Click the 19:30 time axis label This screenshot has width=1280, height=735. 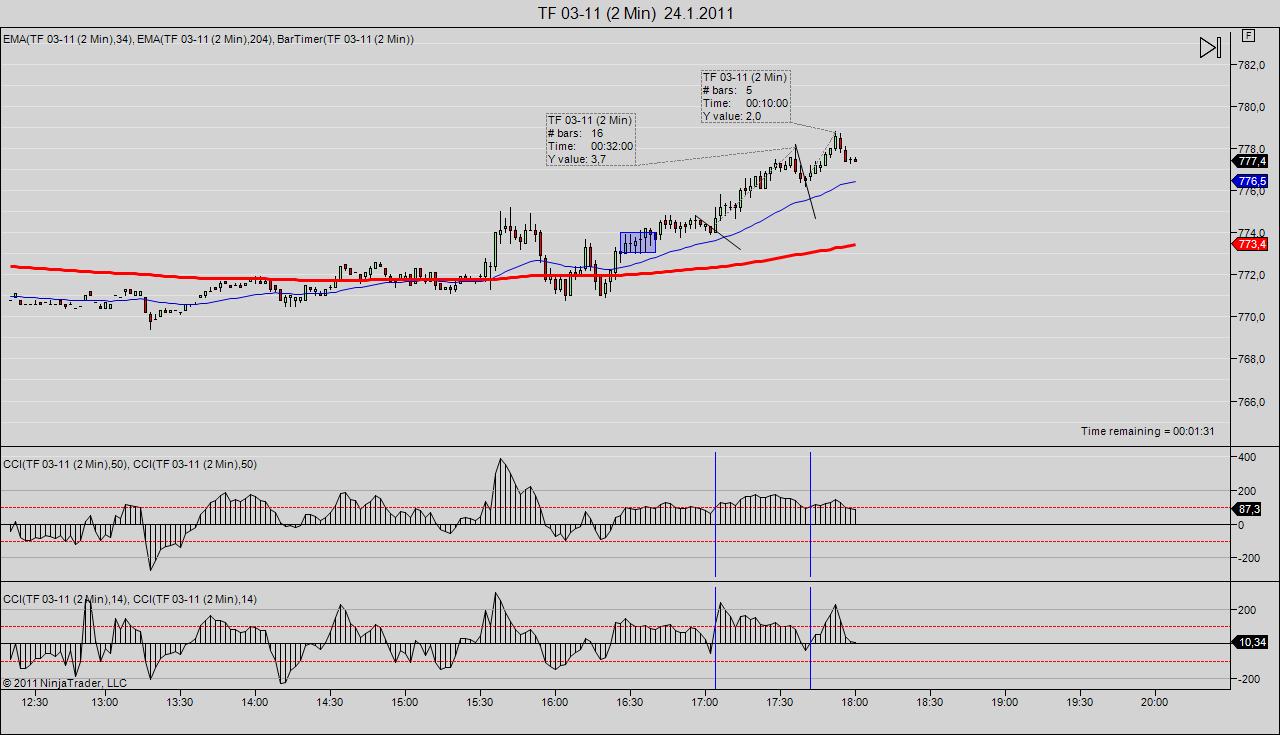[x=1080, y=702]
